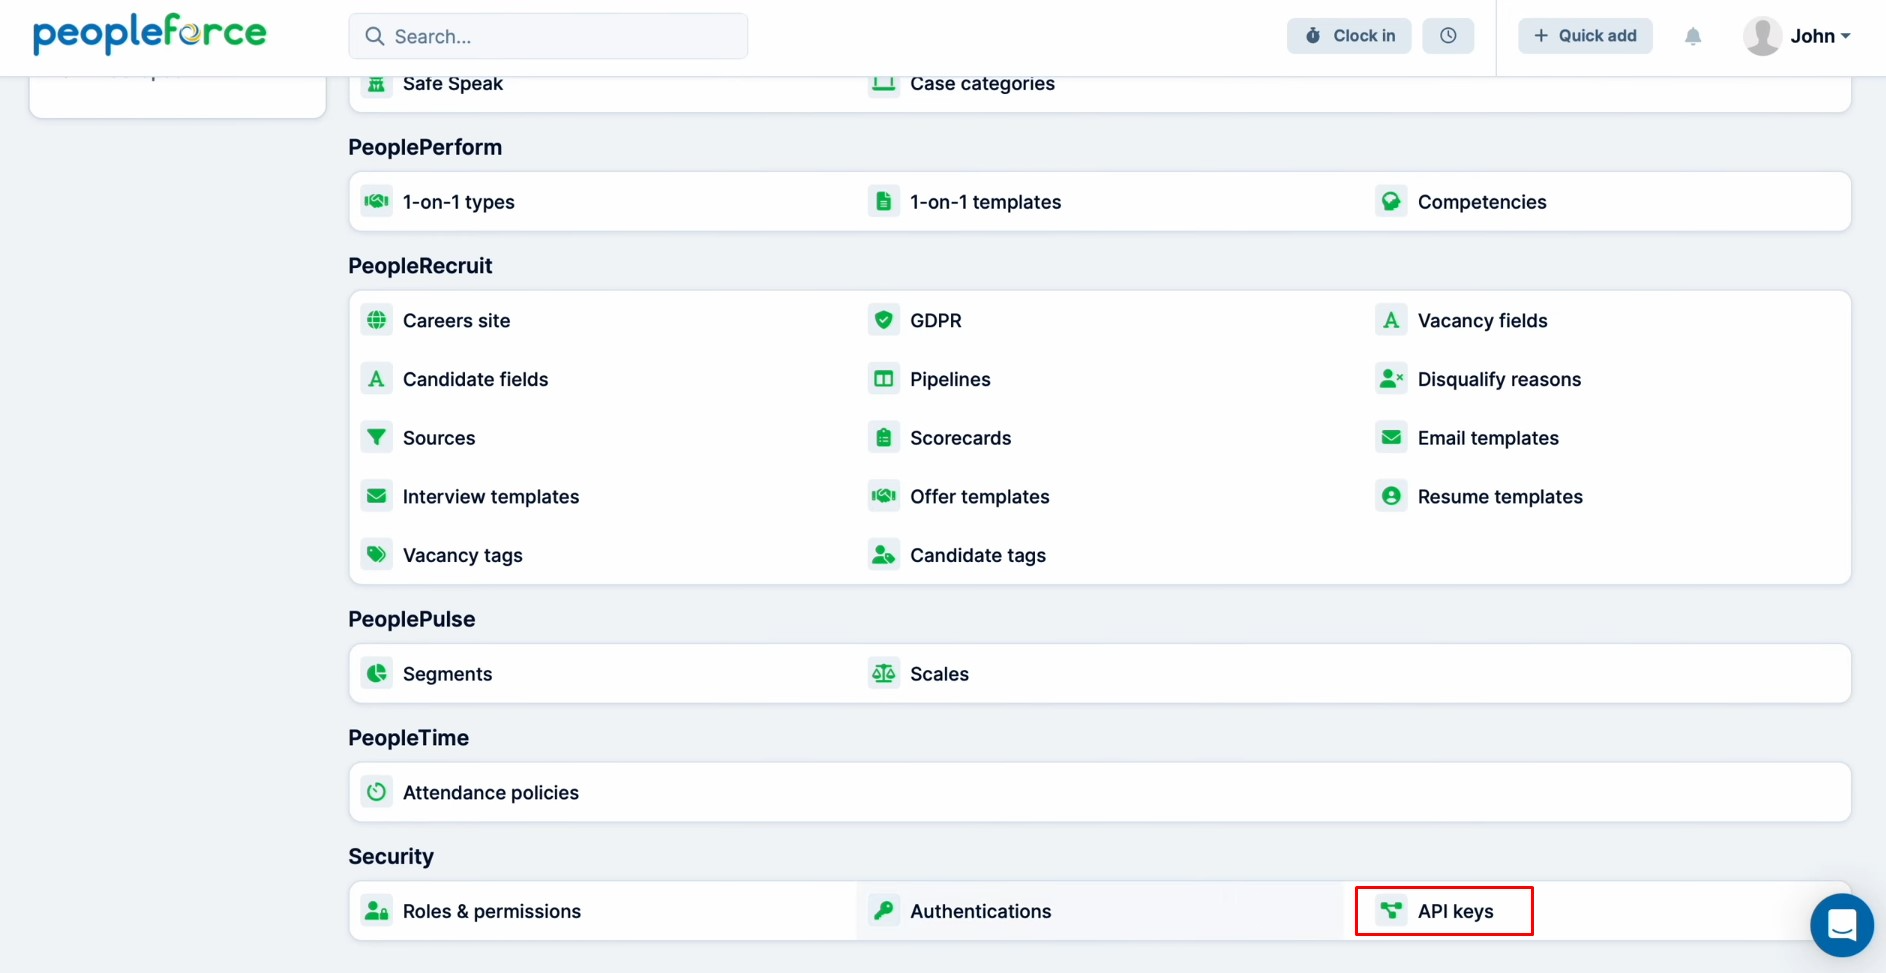Screen dimensions: 1886x973
Task: Click the Clock in button
Action: click(1348, 35)
